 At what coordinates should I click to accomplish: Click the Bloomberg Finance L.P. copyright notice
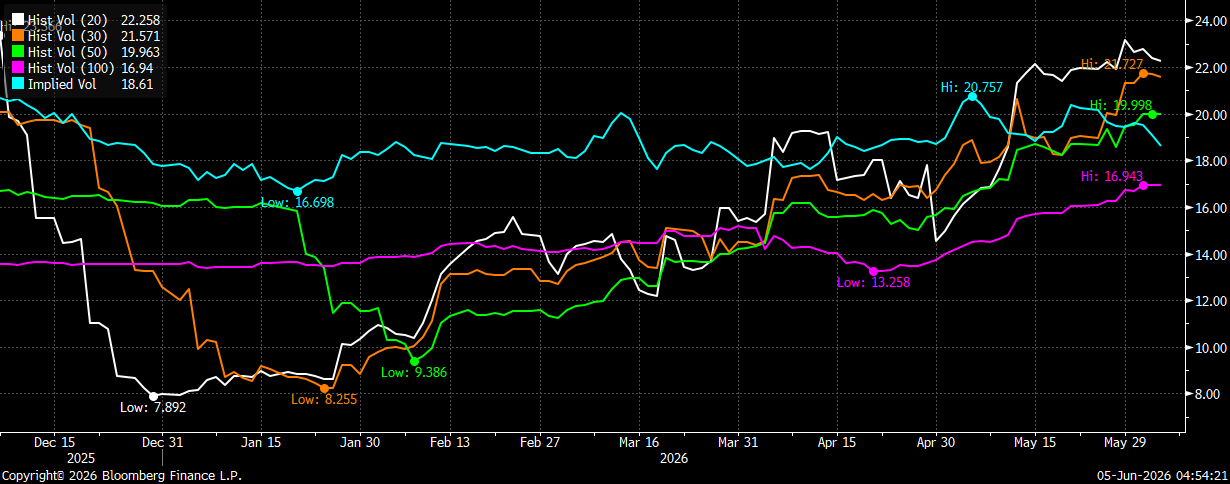(x=122, y=476)
